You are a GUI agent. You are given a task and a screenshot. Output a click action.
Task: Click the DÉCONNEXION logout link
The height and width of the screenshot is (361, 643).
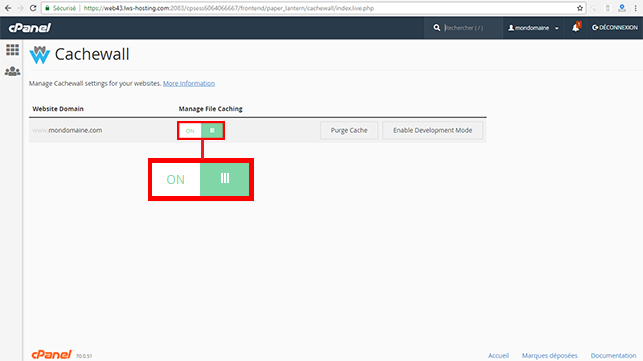[615, 27]
